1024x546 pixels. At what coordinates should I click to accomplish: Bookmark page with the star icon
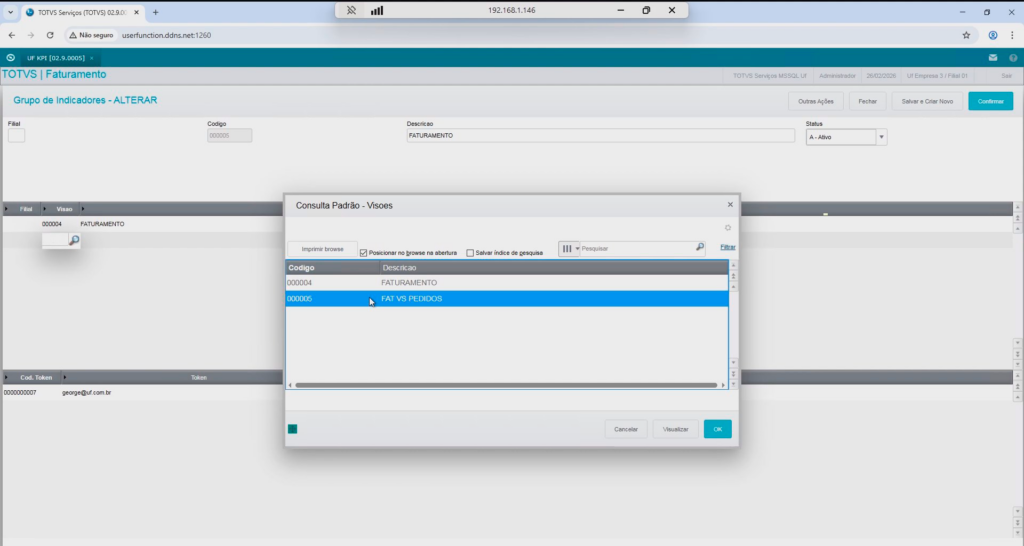966,34
